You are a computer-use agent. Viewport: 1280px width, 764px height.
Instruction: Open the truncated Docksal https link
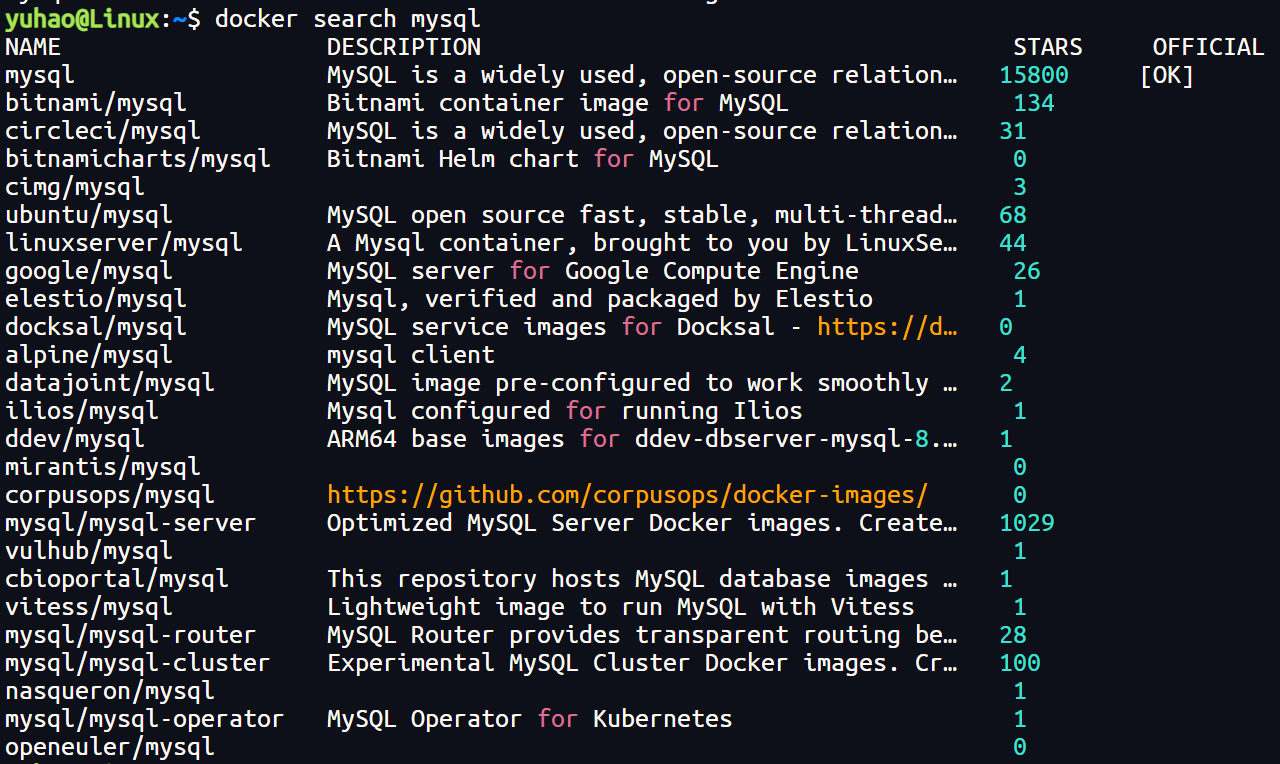click(x=888, y=327)
